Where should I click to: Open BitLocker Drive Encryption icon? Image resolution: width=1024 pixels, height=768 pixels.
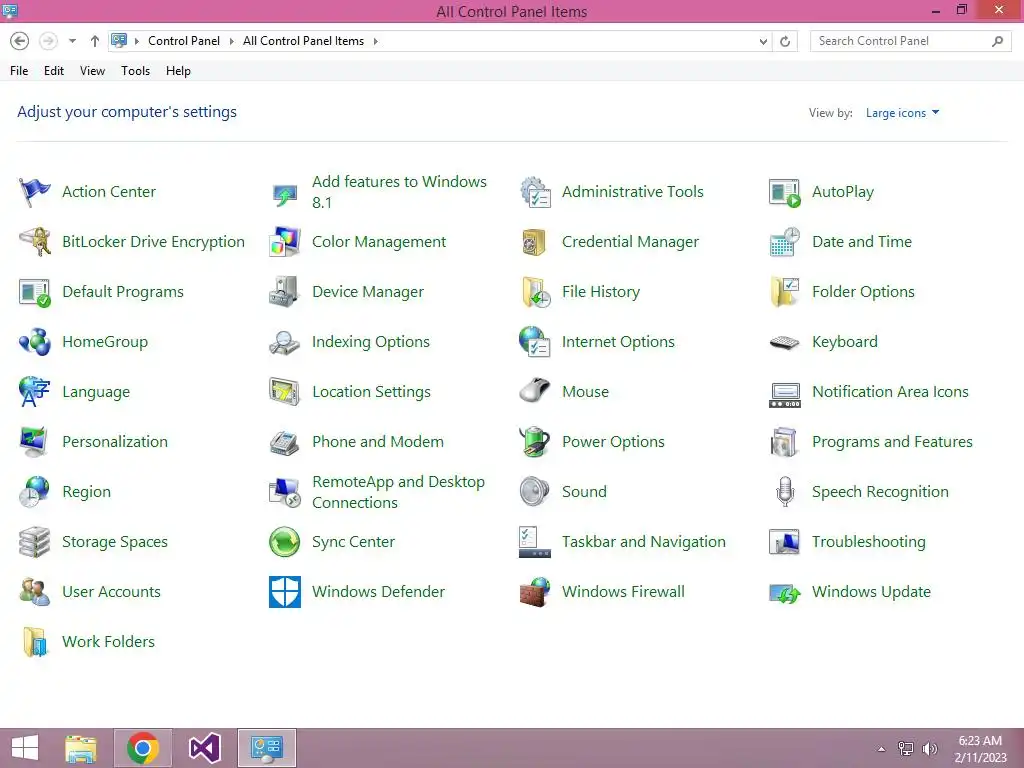click(x=35, y=242)
